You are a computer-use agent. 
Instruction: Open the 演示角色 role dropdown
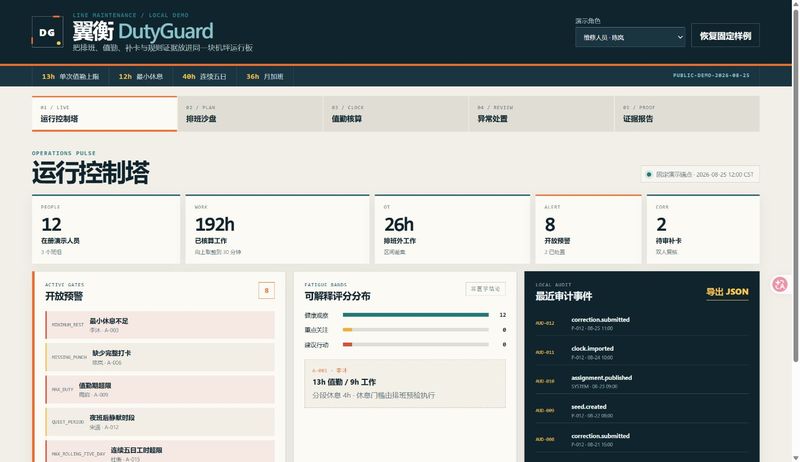(630, 37)
